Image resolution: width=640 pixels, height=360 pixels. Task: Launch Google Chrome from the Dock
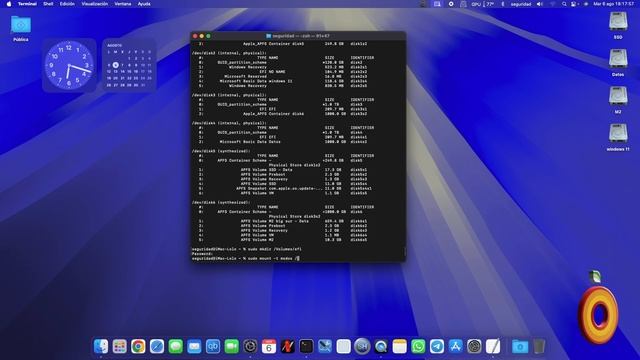(x=138, y=347)
